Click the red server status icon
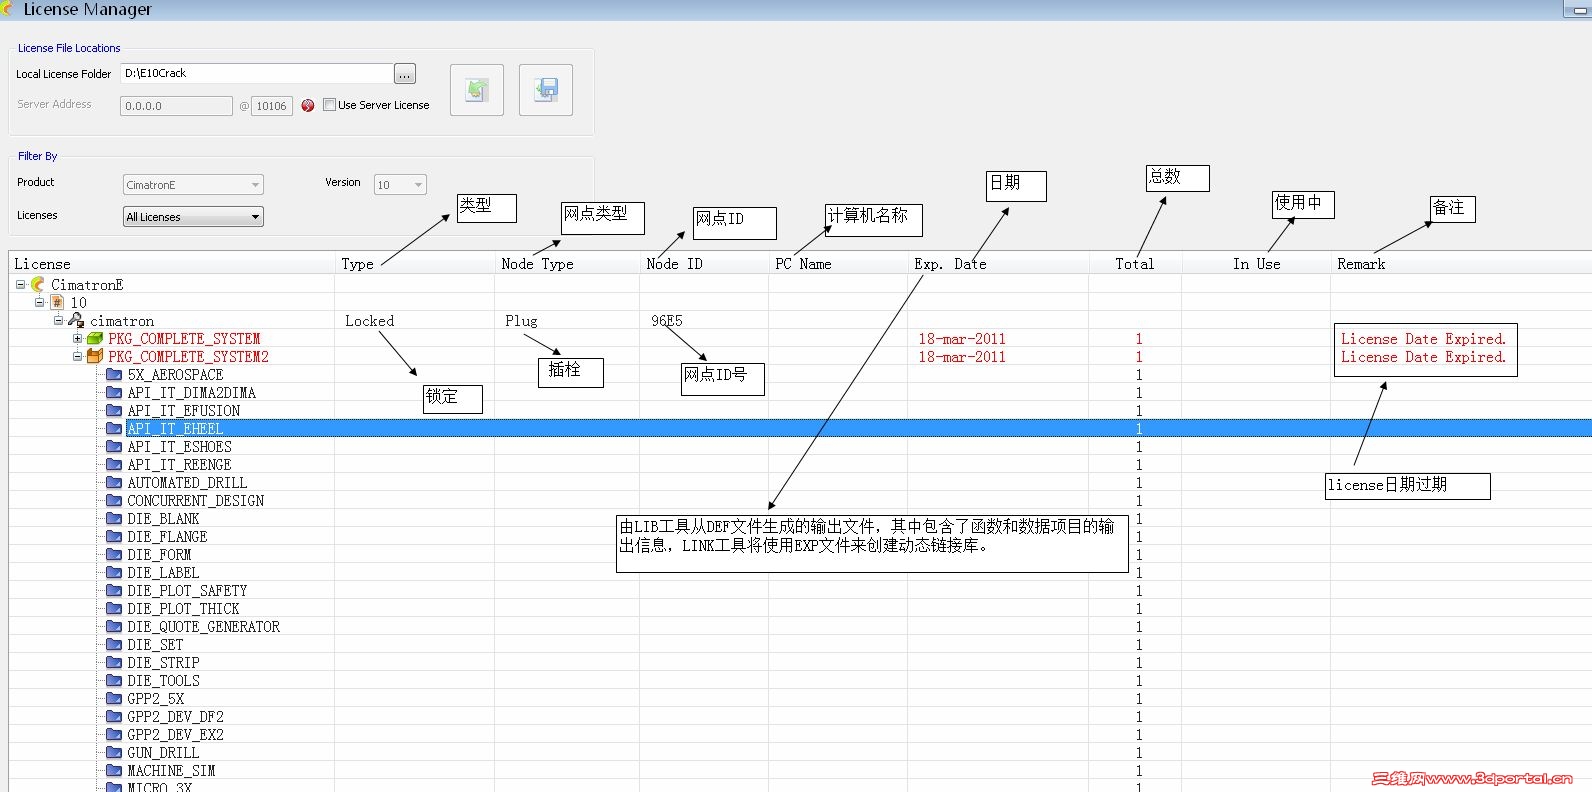 pyautogui.click(x=308, y=105)
